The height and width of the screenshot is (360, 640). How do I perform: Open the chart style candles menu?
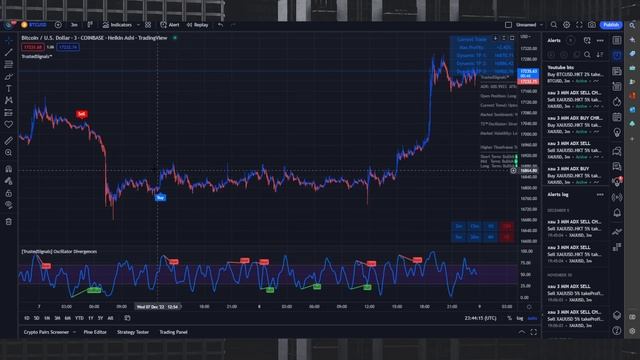coord(90,25)
